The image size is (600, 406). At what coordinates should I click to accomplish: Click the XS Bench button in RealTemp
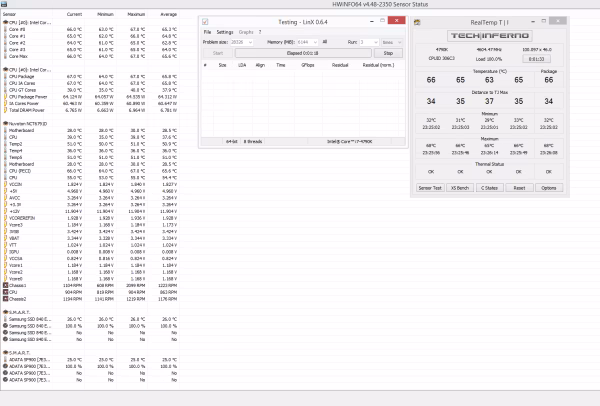point(460,188)
